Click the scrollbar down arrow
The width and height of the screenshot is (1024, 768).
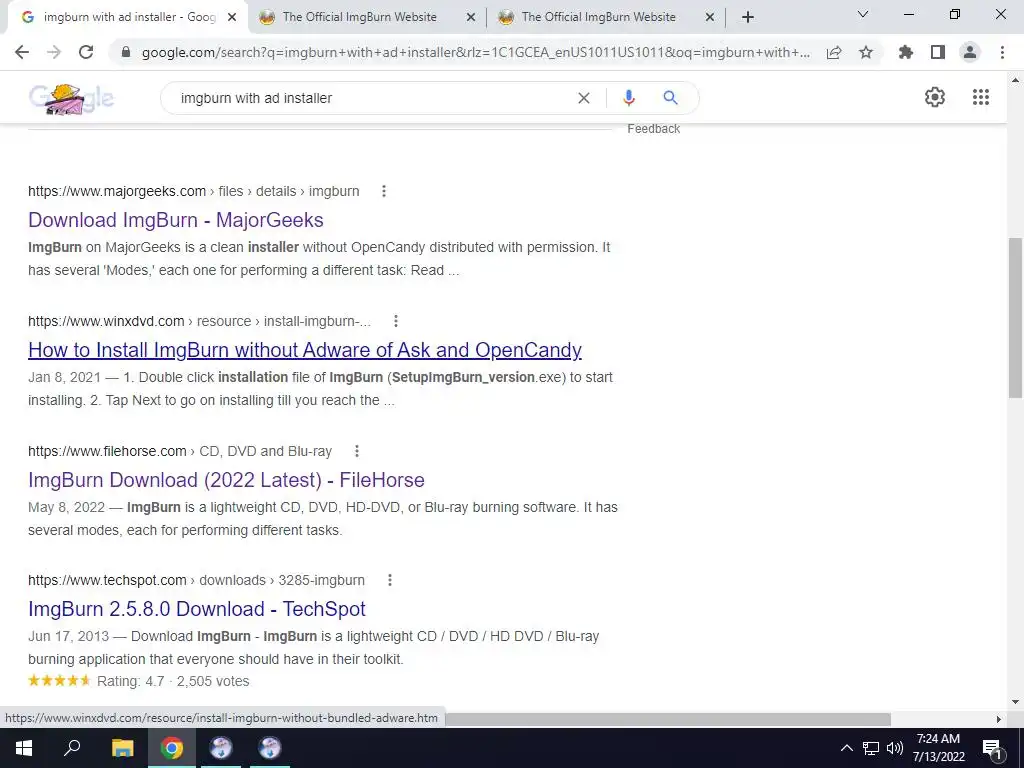[x=1016, y=703]
